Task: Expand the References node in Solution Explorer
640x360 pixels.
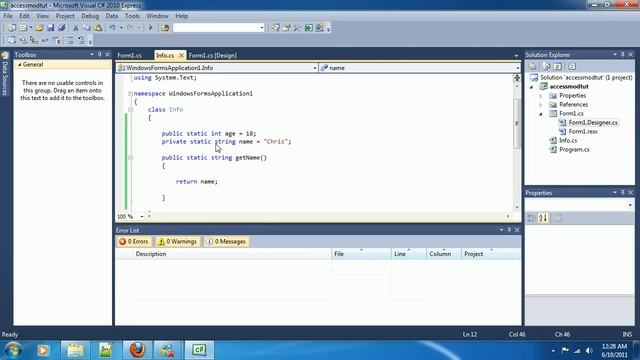Action: [541, 105]
